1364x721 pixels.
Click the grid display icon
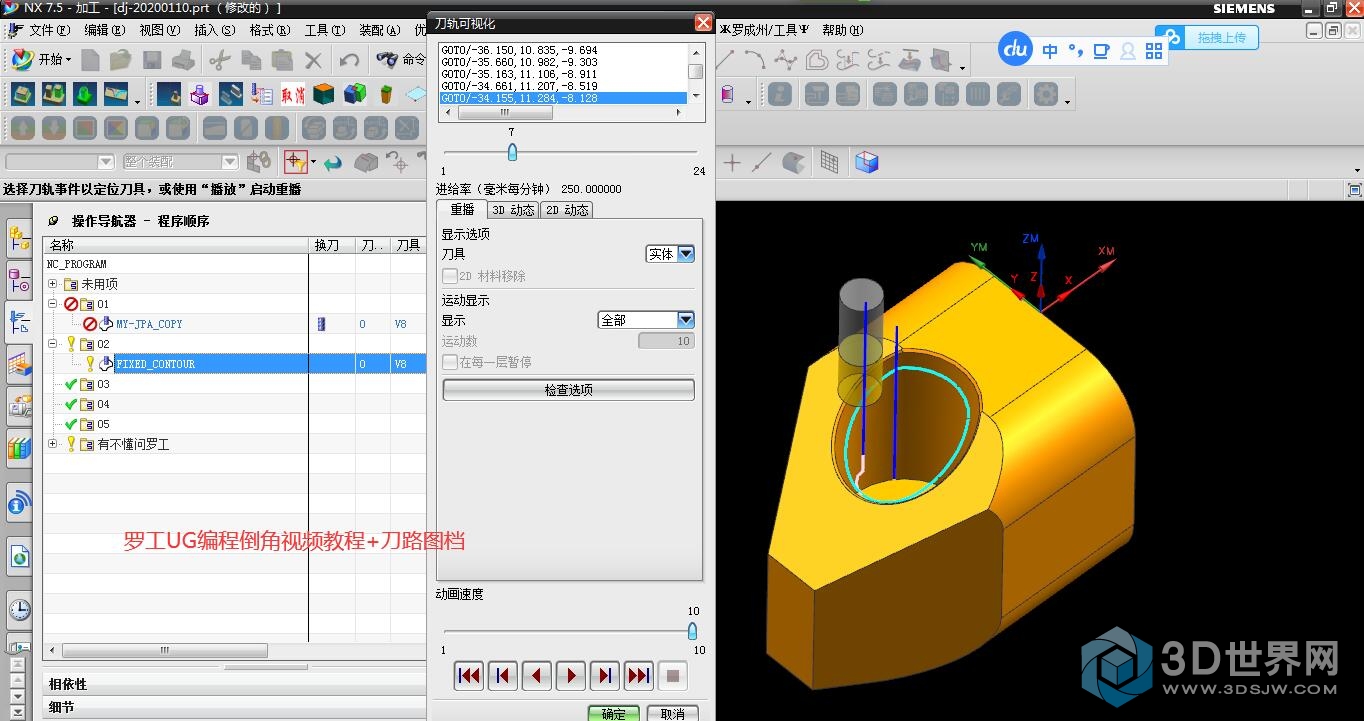coord(829,161)
